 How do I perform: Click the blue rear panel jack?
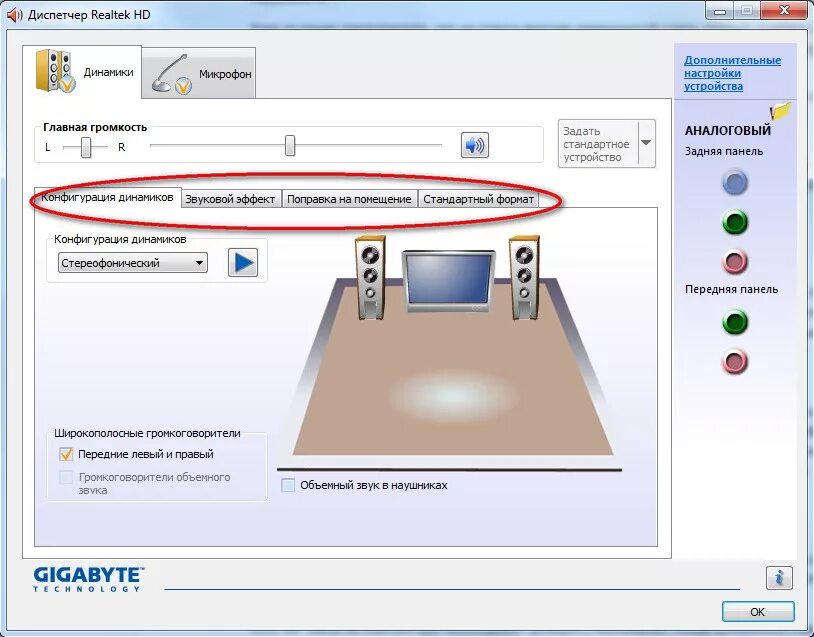735,182
